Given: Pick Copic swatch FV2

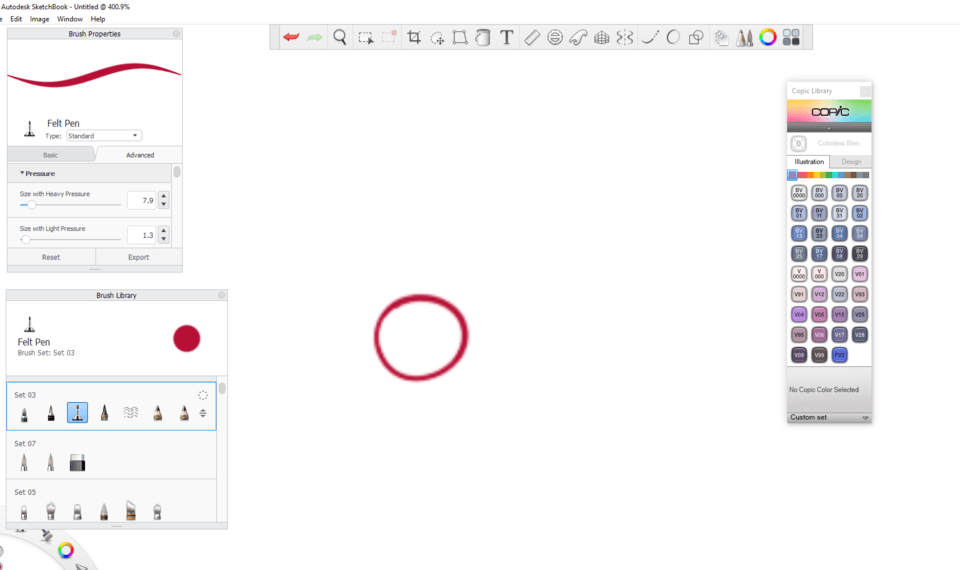Looking at the screenshot, I should pos(839,355).
